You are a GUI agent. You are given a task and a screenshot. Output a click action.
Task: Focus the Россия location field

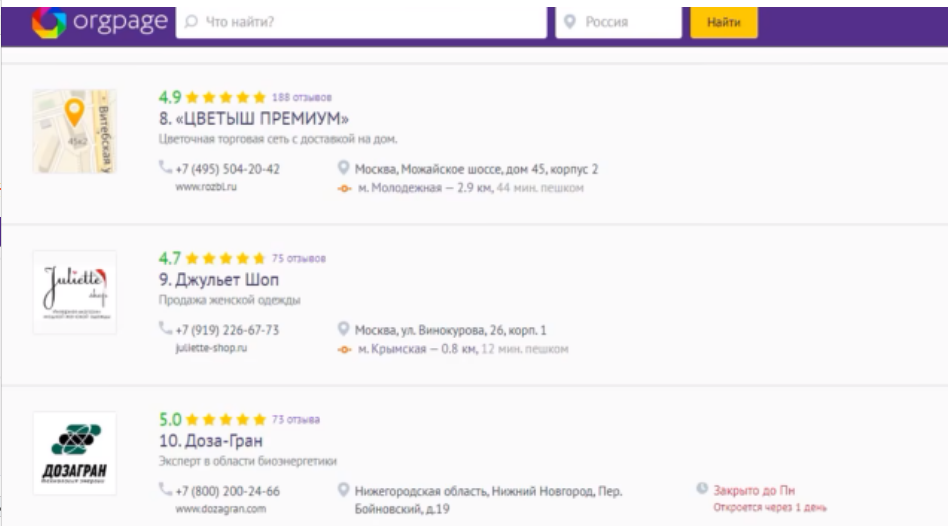pos(618,22)
